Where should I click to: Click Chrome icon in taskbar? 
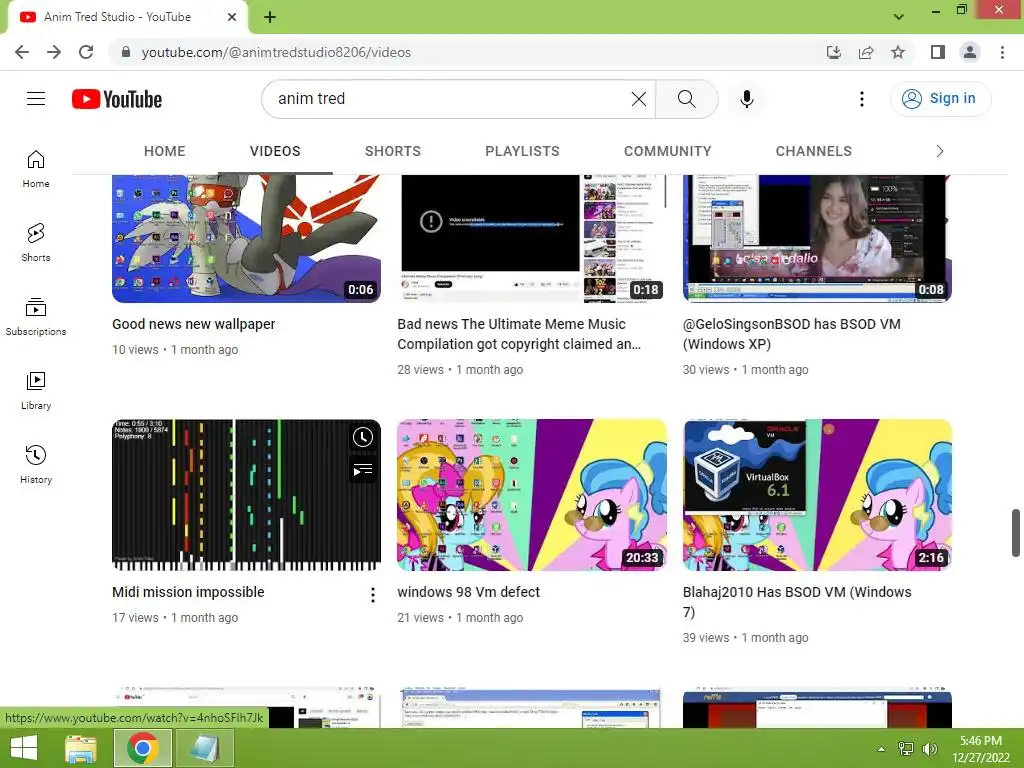pos(143,748)
